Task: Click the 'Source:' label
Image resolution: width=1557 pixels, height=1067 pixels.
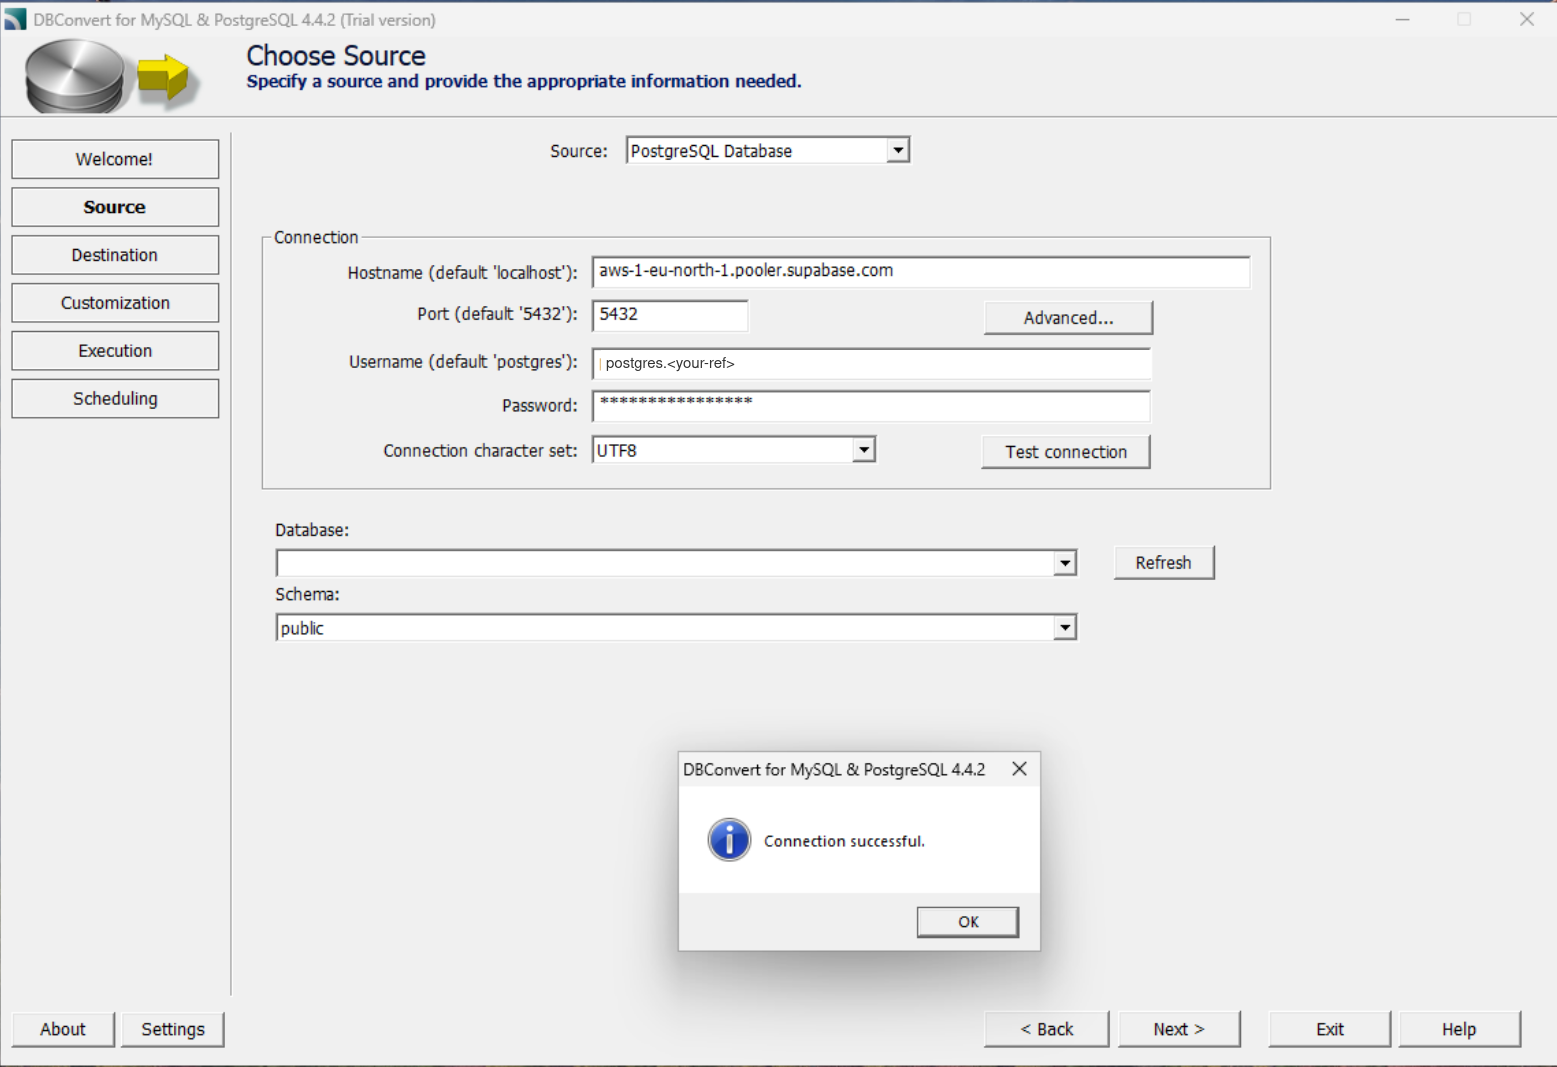Action: point(579,151)
